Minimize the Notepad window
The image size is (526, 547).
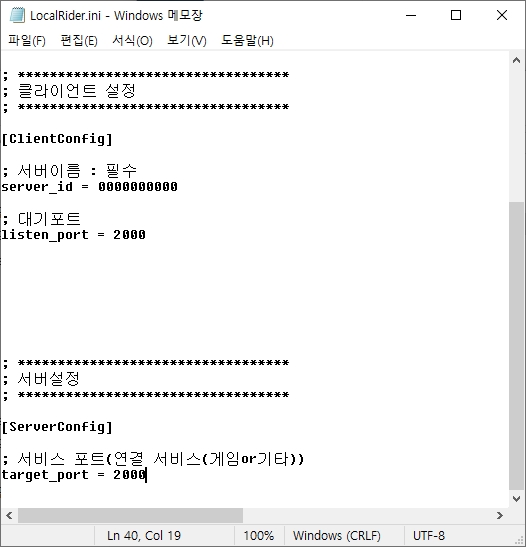[411, 15]
